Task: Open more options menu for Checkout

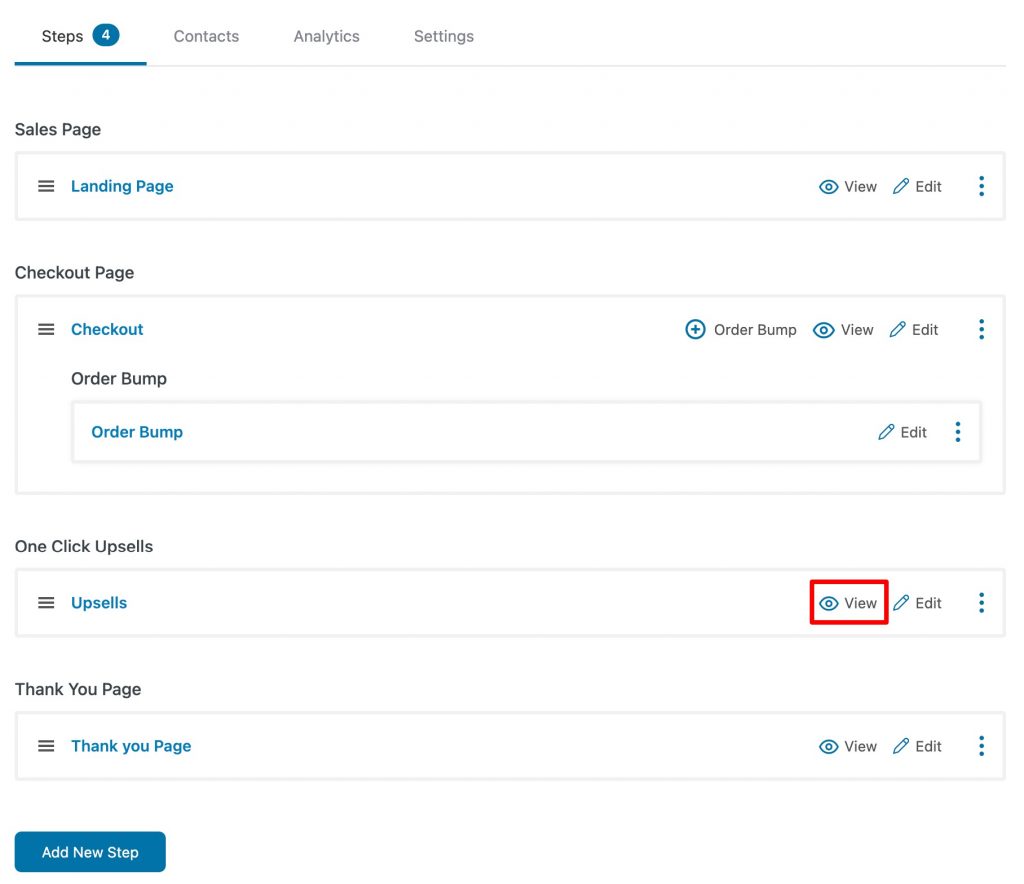Action: (x=981, y=330)
